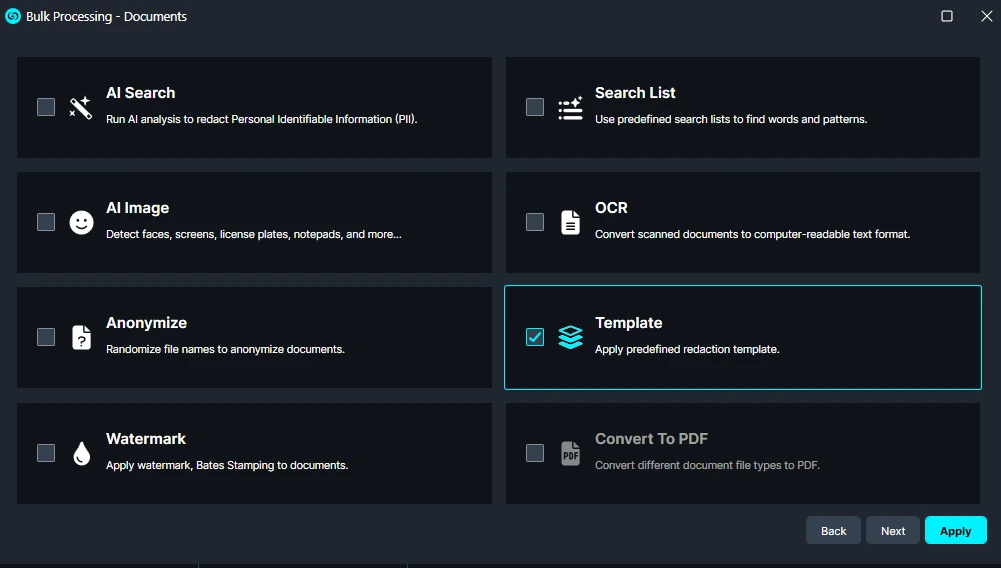Click the 'Watermark' heading
Viewport: 1001px width, 568px height.
146,439
